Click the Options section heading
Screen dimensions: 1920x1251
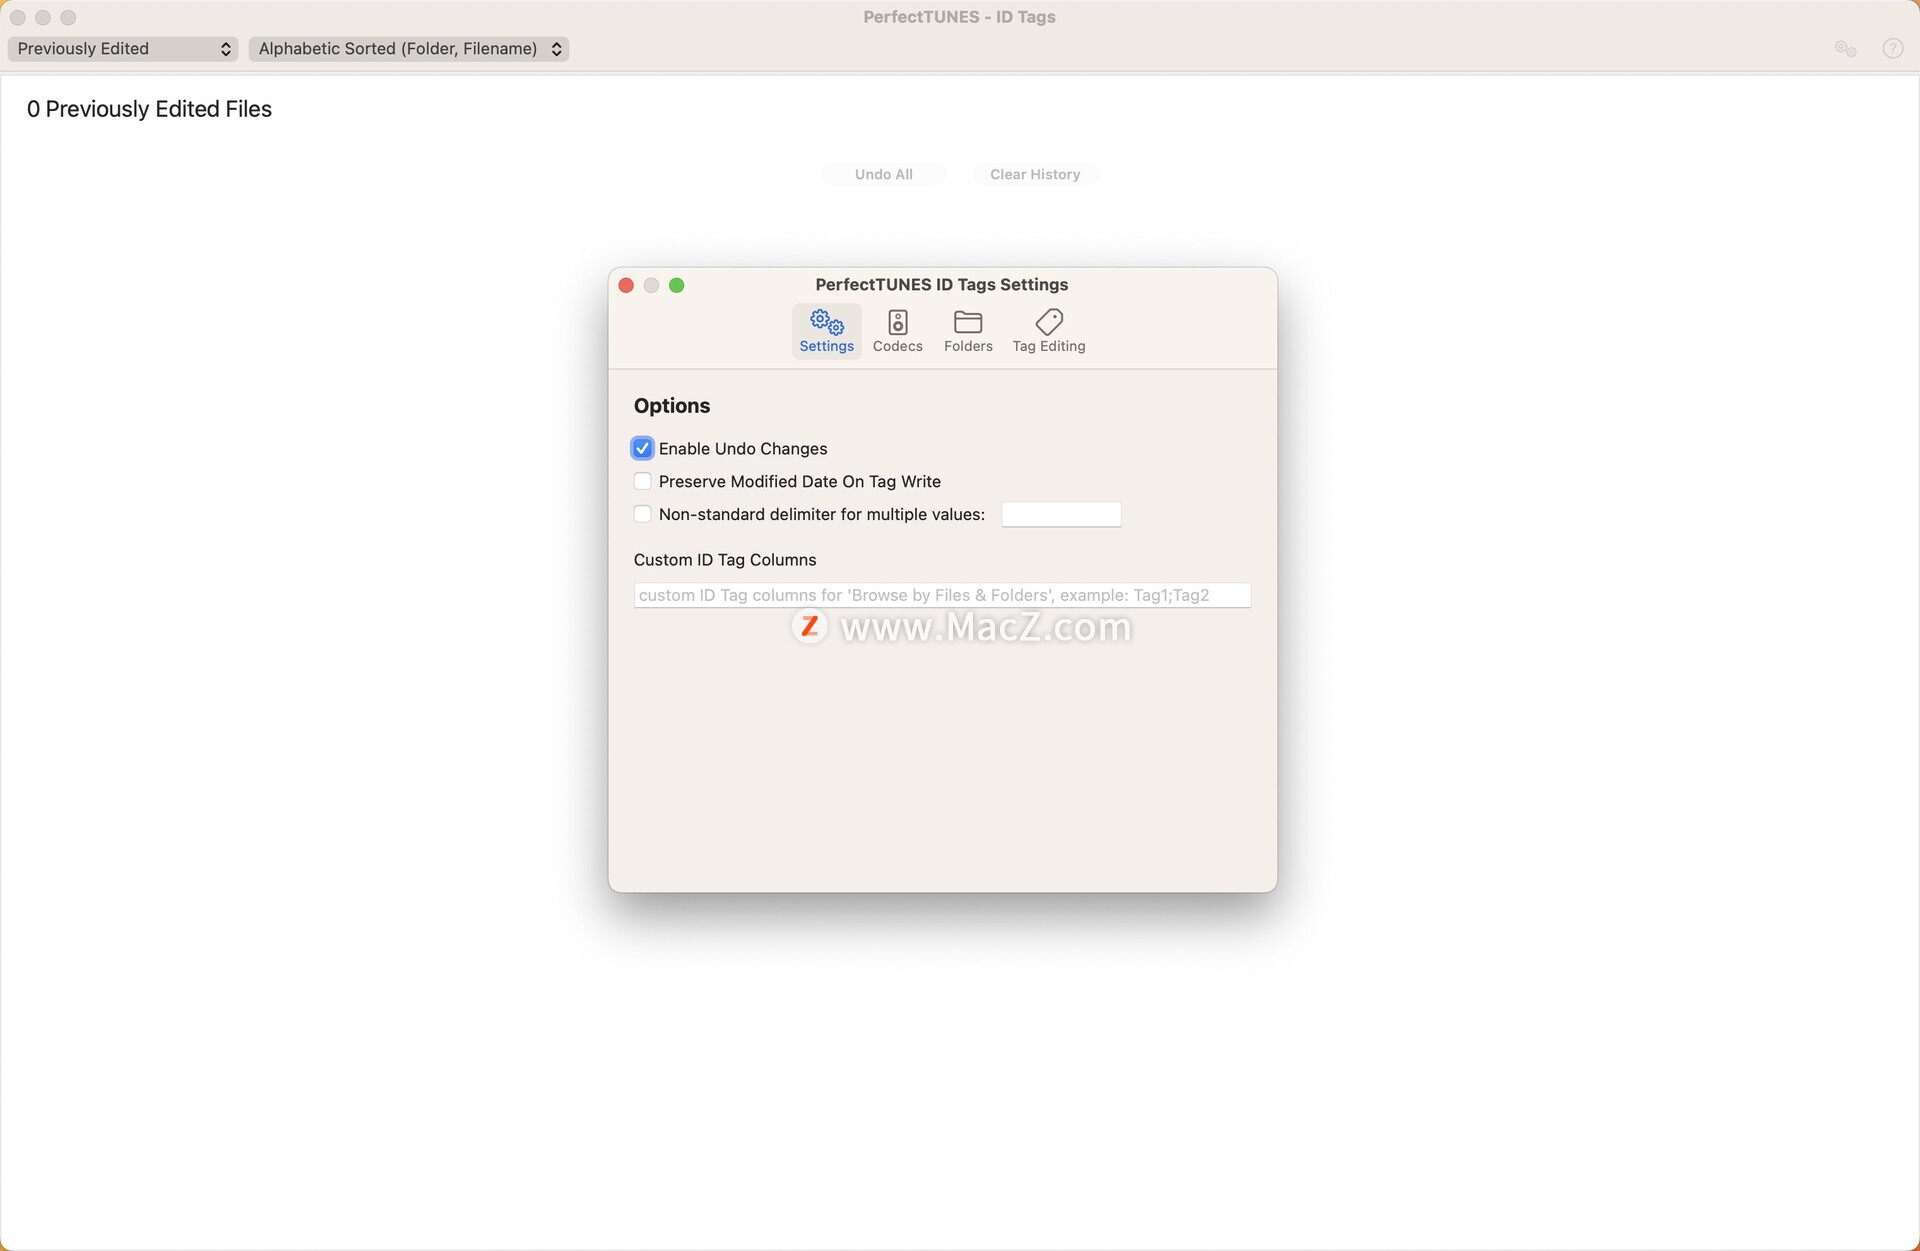pyautogui.click(x=672, y=406)
